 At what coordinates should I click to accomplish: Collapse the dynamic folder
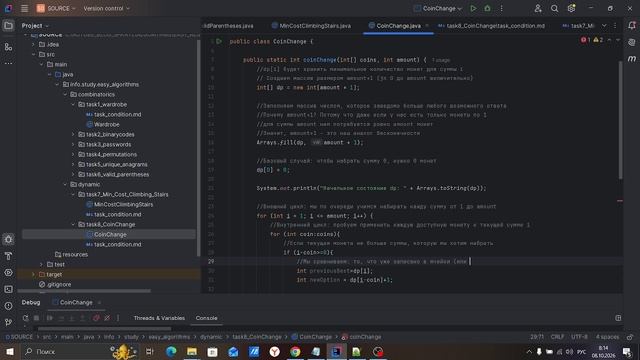[x=65, y=184]
